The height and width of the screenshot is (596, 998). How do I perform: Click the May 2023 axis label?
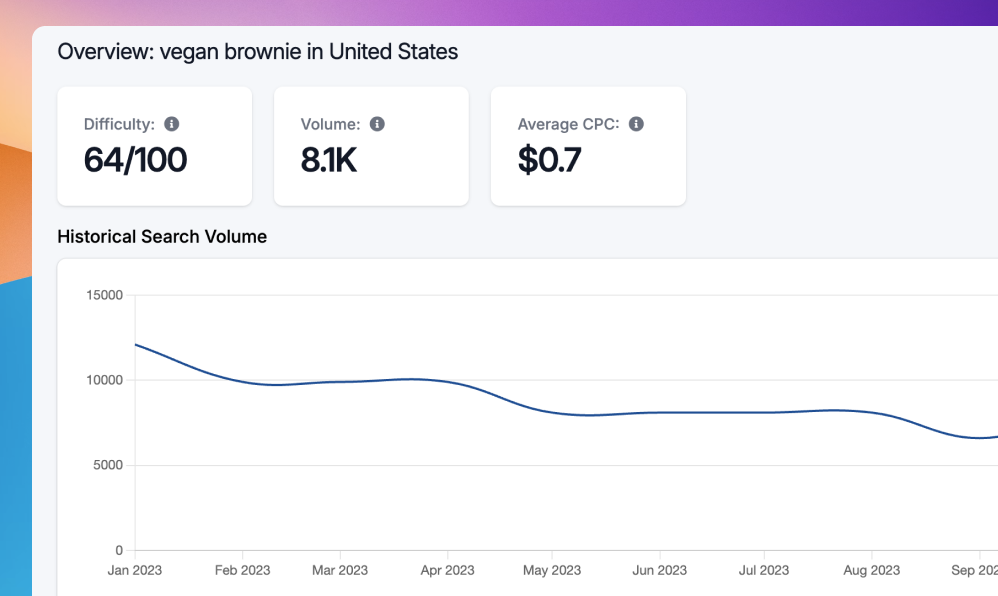coord(552,570)
